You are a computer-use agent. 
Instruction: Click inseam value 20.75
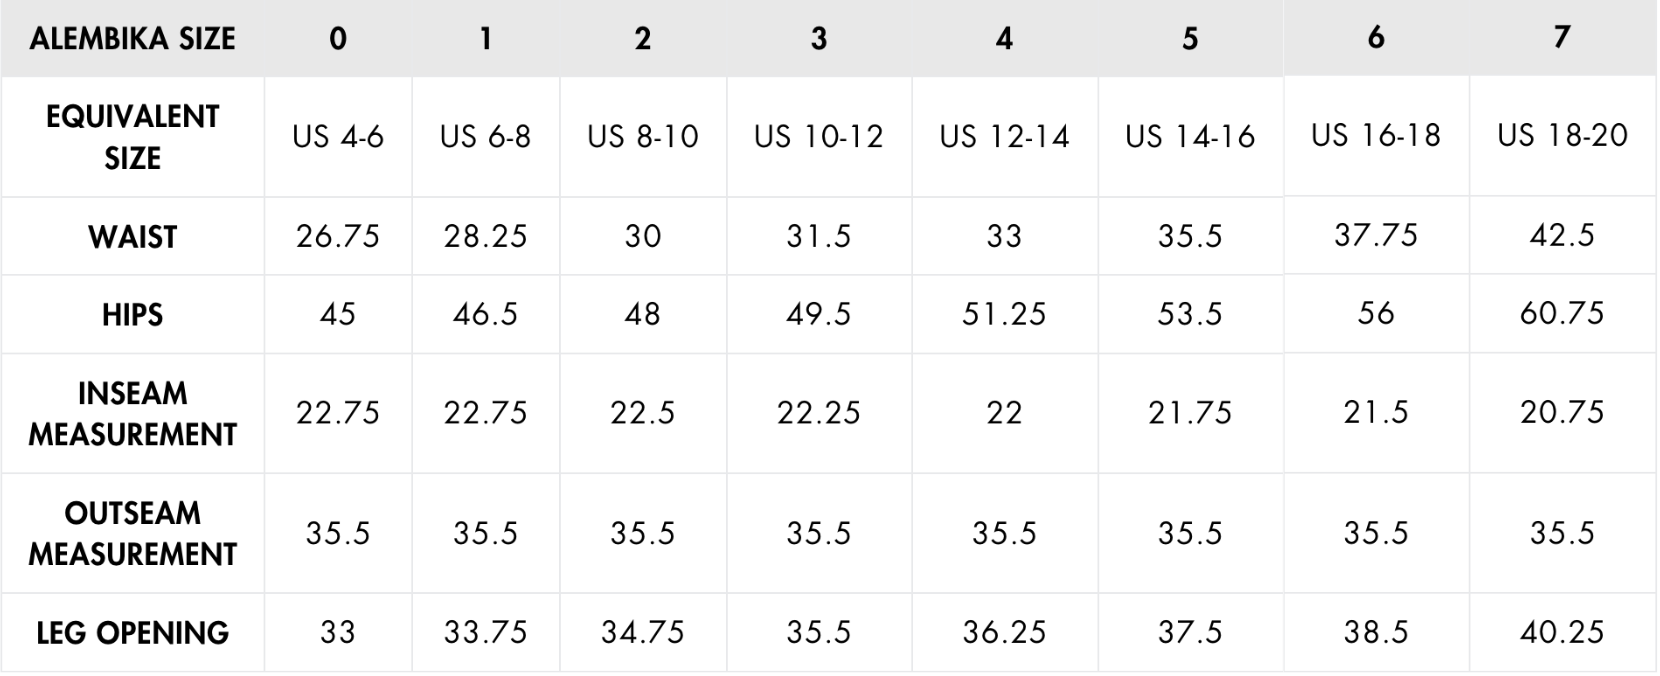[x=1562, y=413]
